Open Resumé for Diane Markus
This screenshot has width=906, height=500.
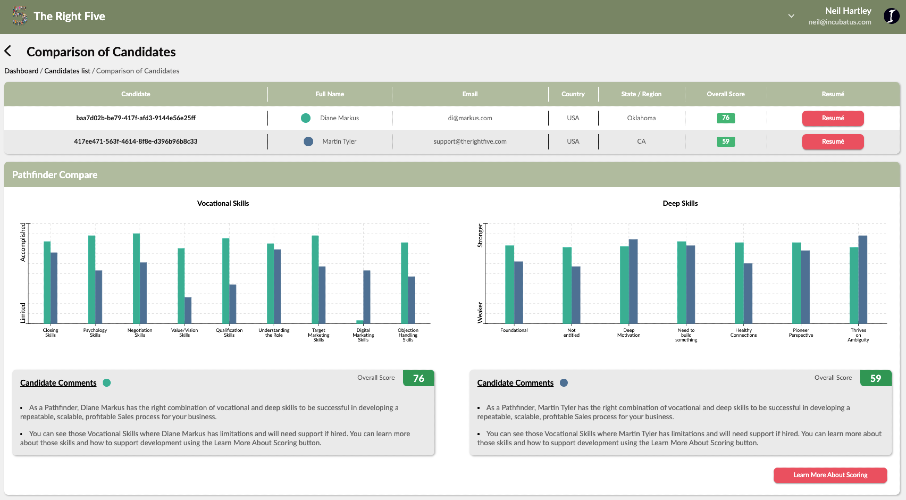click(833, 118)
